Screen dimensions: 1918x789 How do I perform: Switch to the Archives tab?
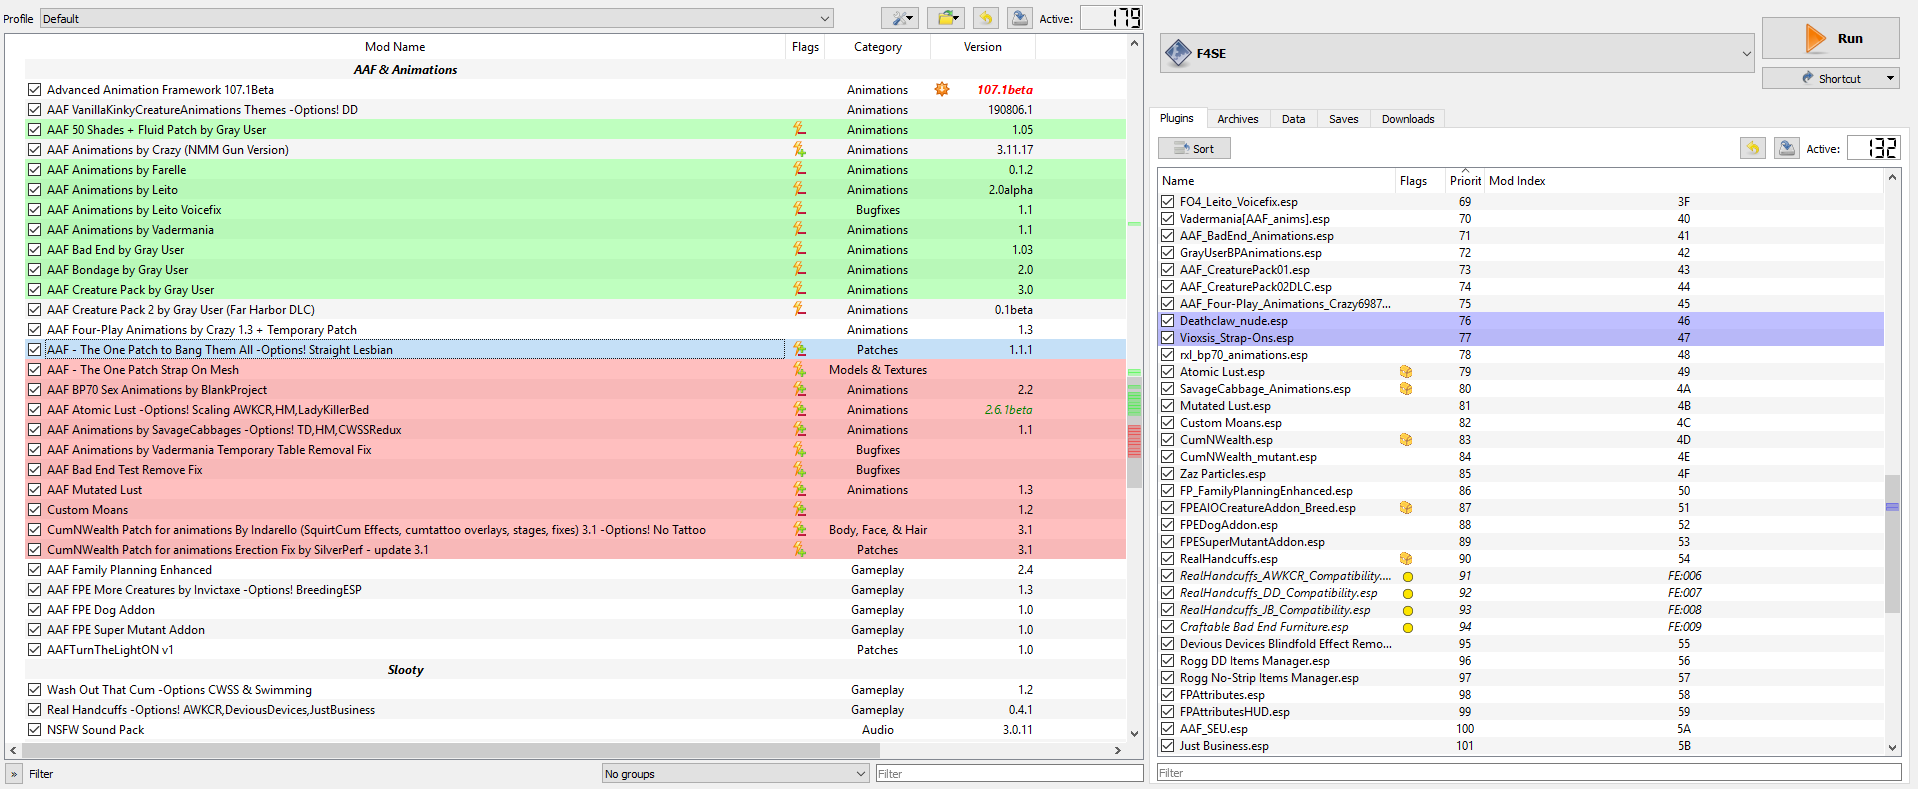coord(1238,119)
